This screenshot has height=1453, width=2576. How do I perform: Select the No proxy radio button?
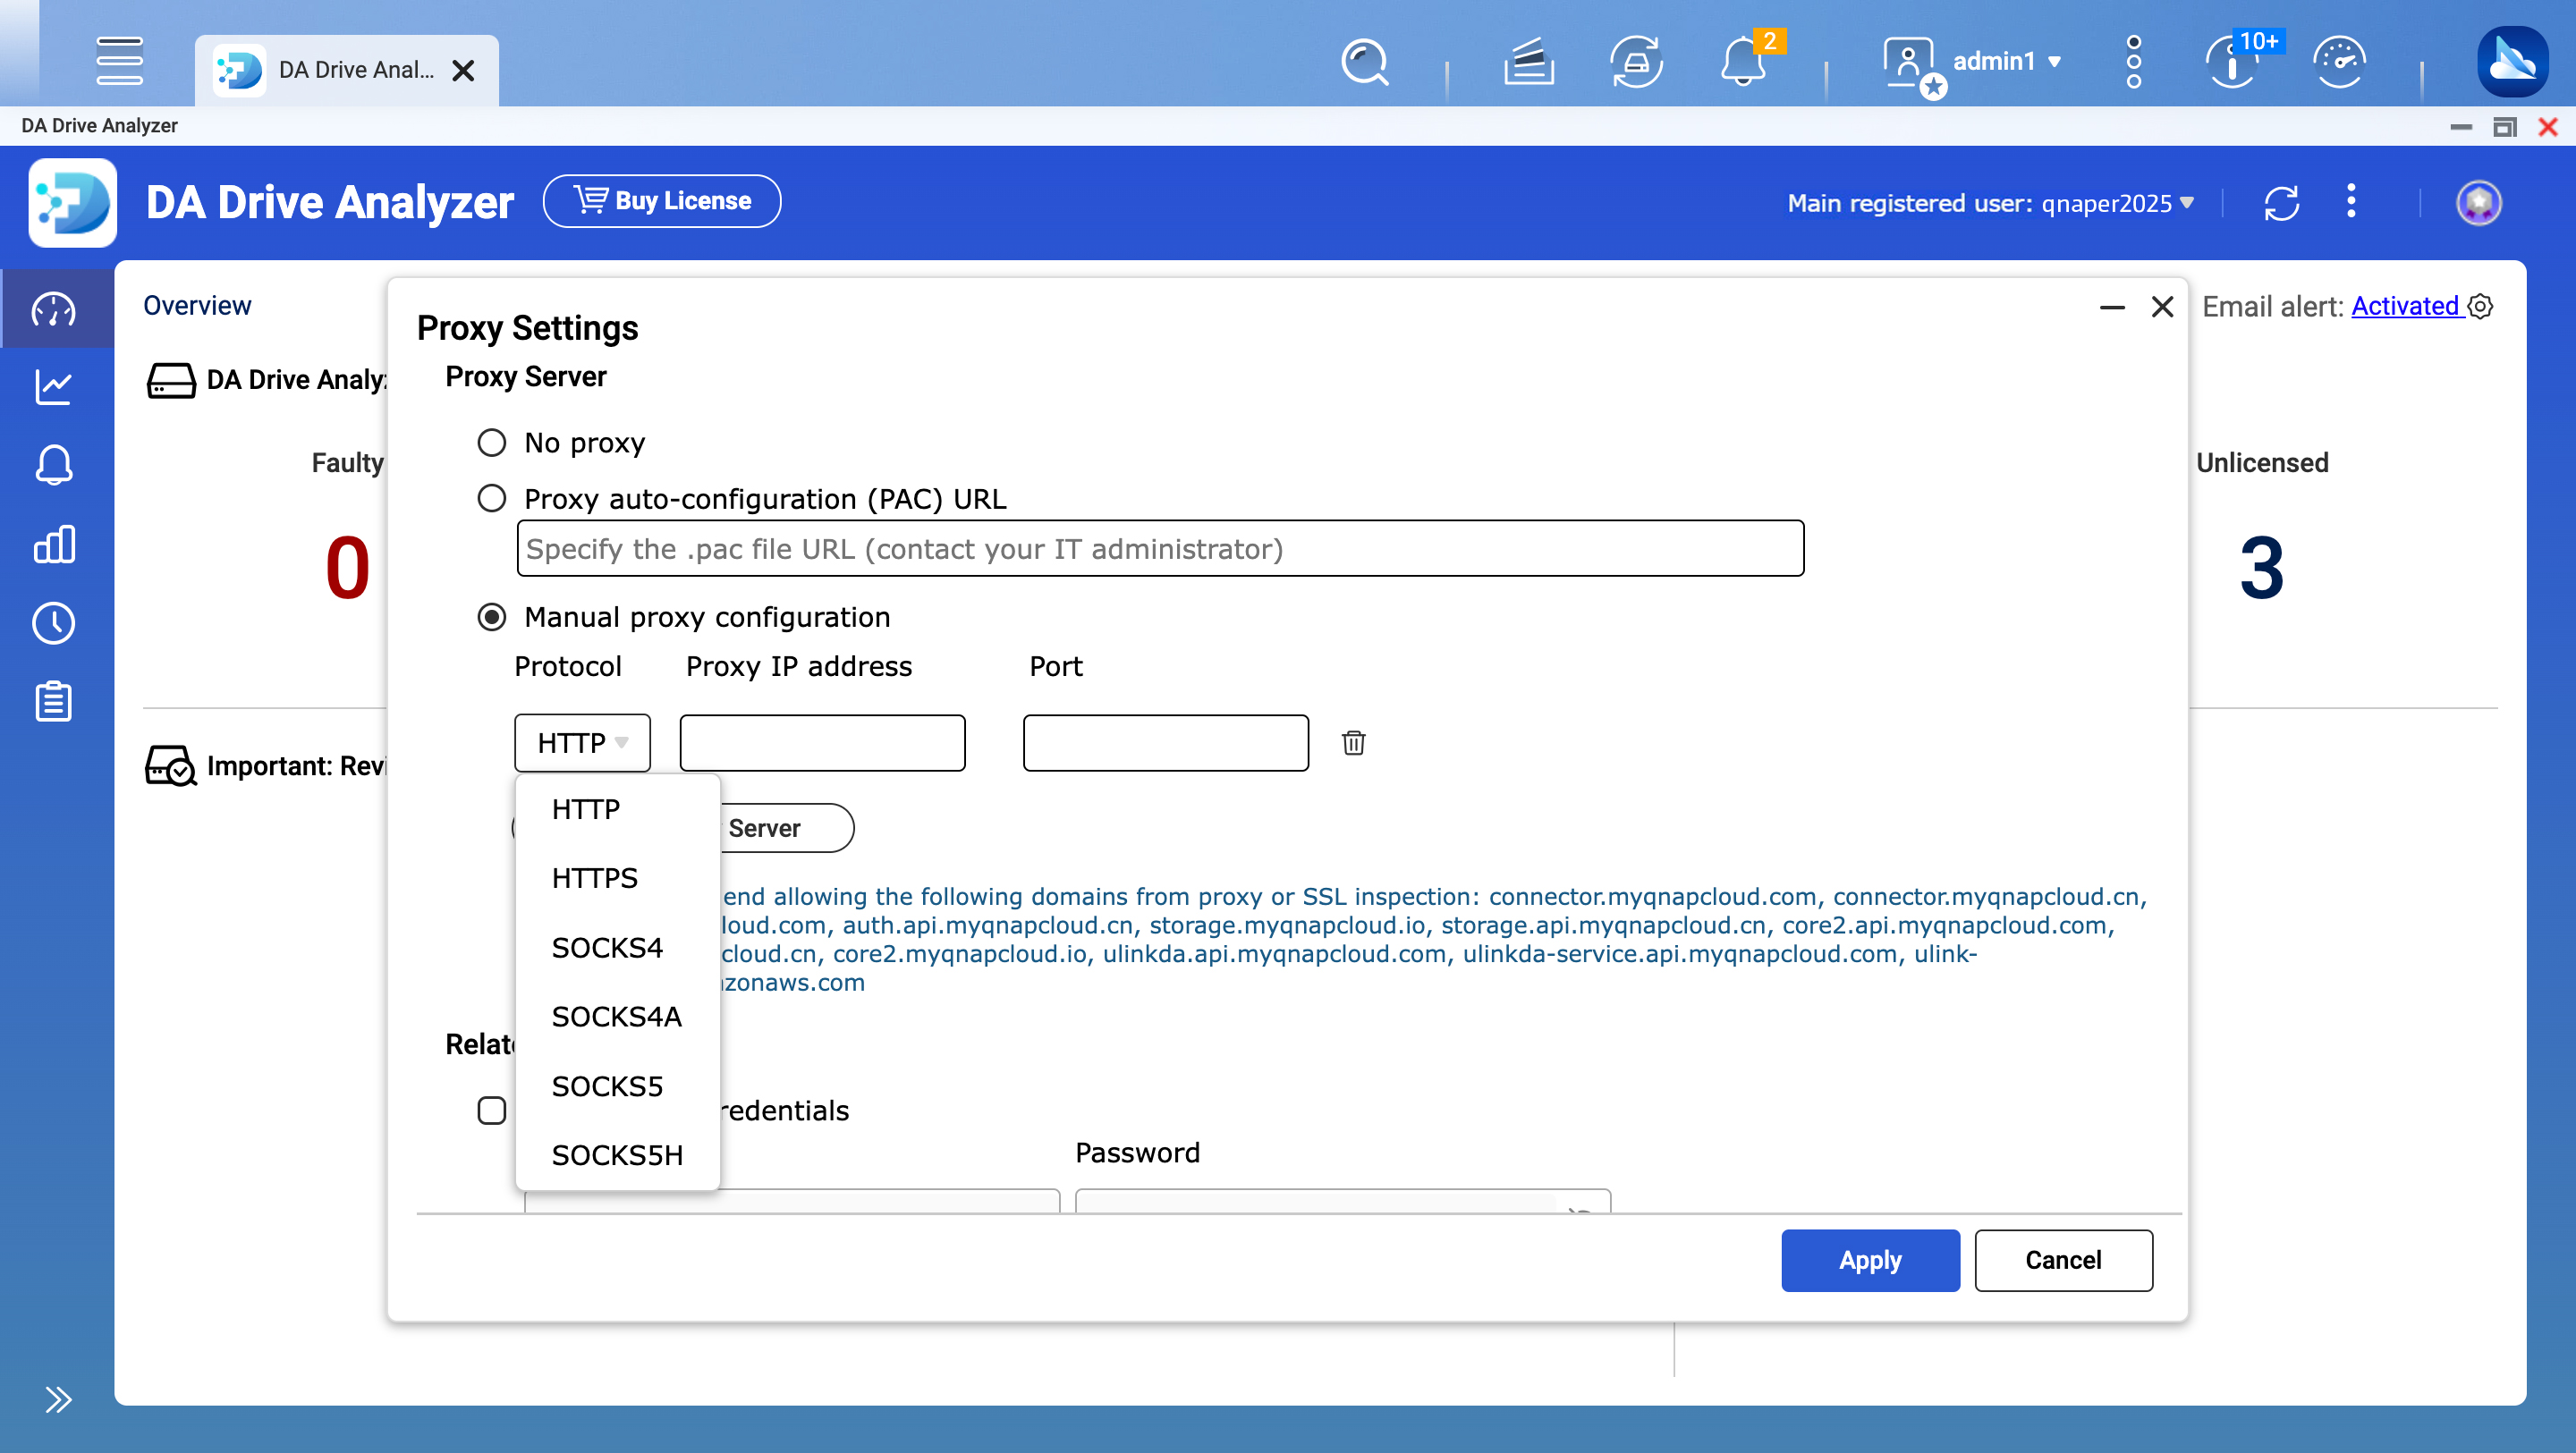[x=491, y=442]
